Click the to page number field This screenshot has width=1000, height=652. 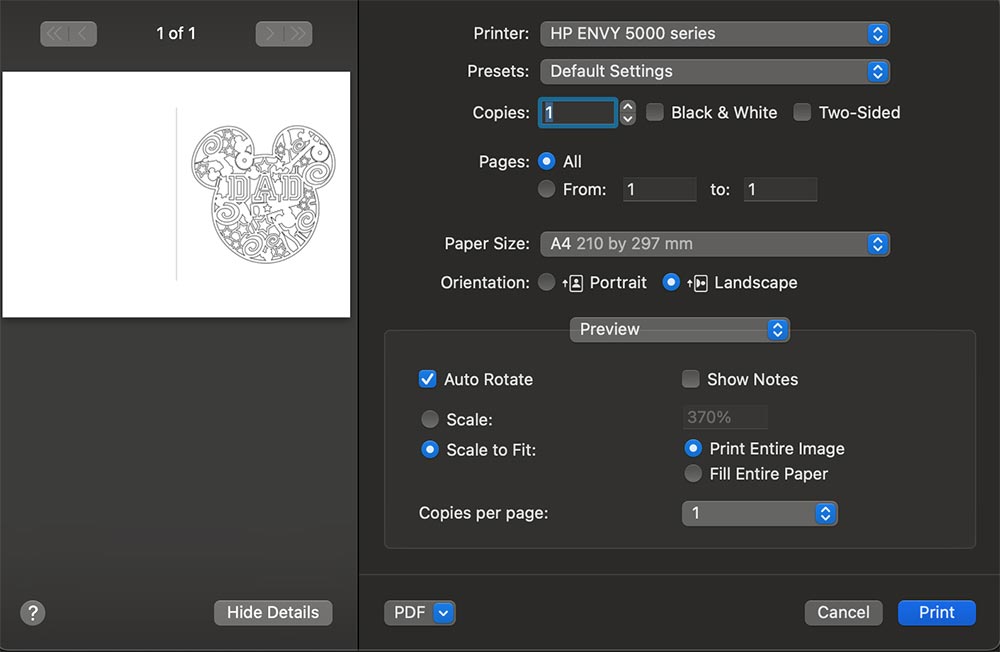pos(780,189)
